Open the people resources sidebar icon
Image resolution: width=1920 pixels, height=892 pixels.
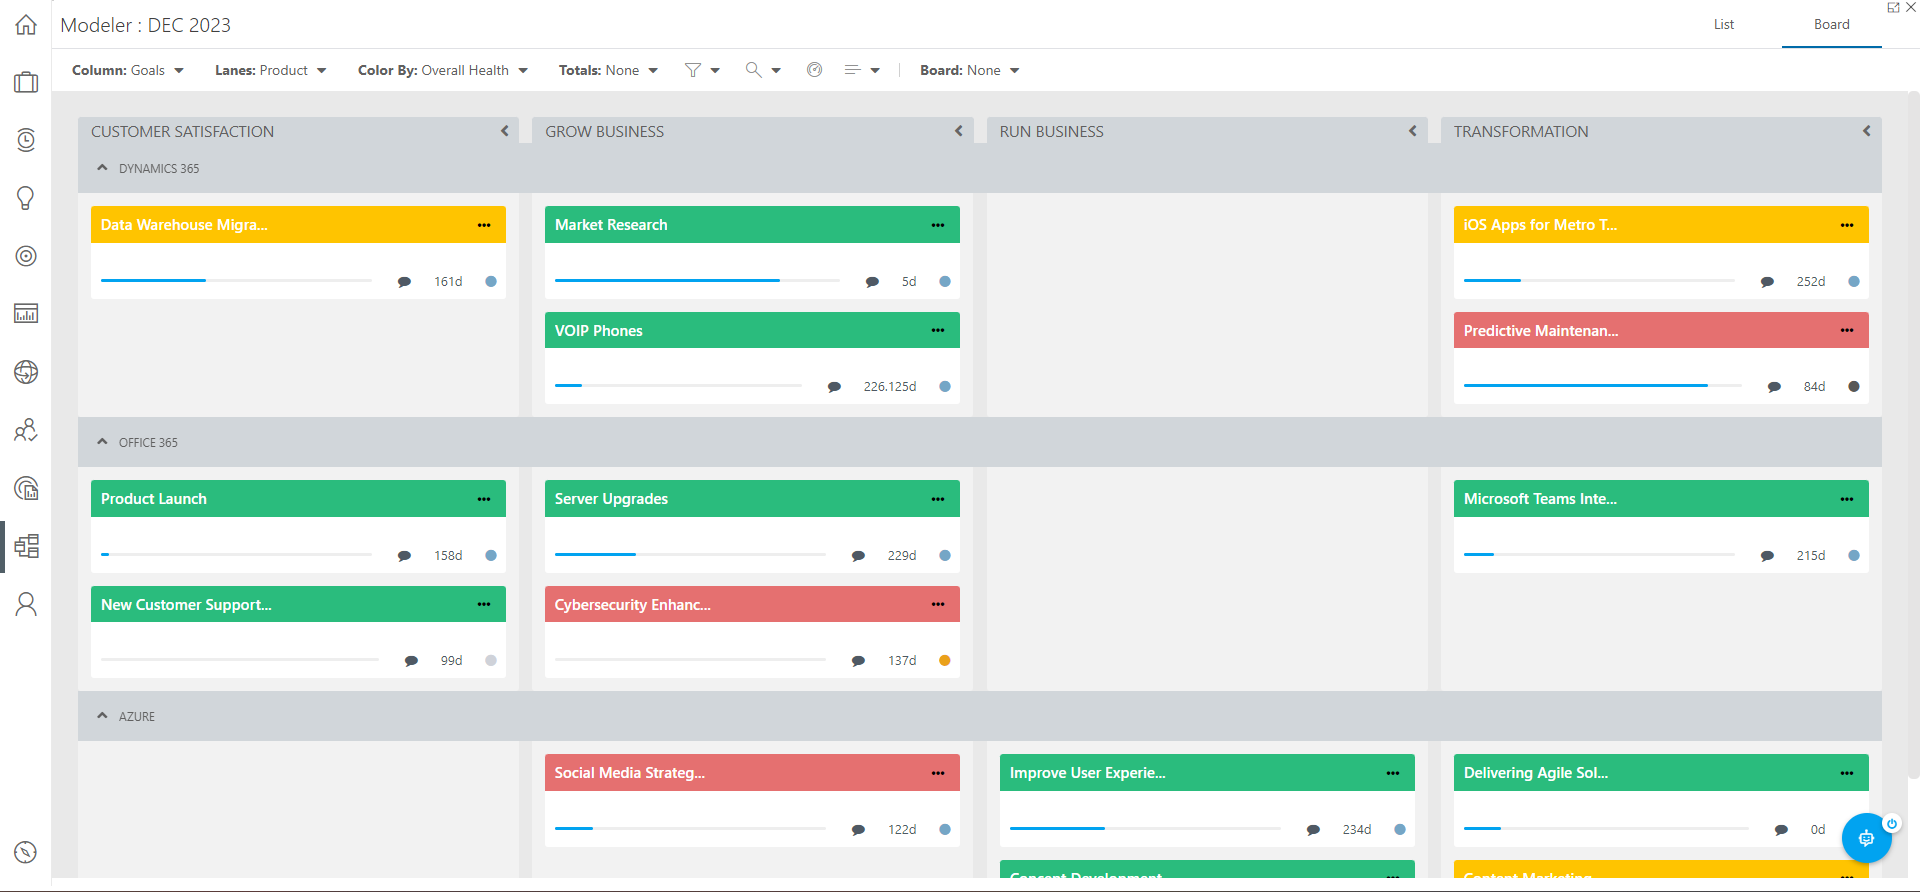point(26,430)
